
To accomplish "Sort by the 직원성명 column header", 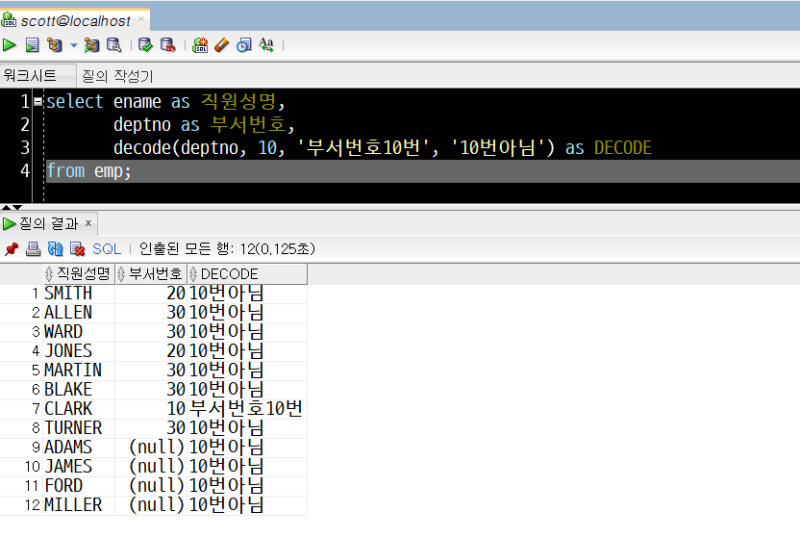I will 79,274.
